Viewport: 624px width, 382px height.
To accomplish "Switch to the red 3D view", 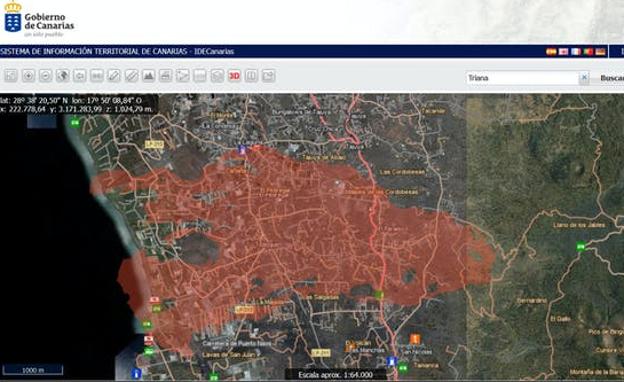I will tap(234, 76).
